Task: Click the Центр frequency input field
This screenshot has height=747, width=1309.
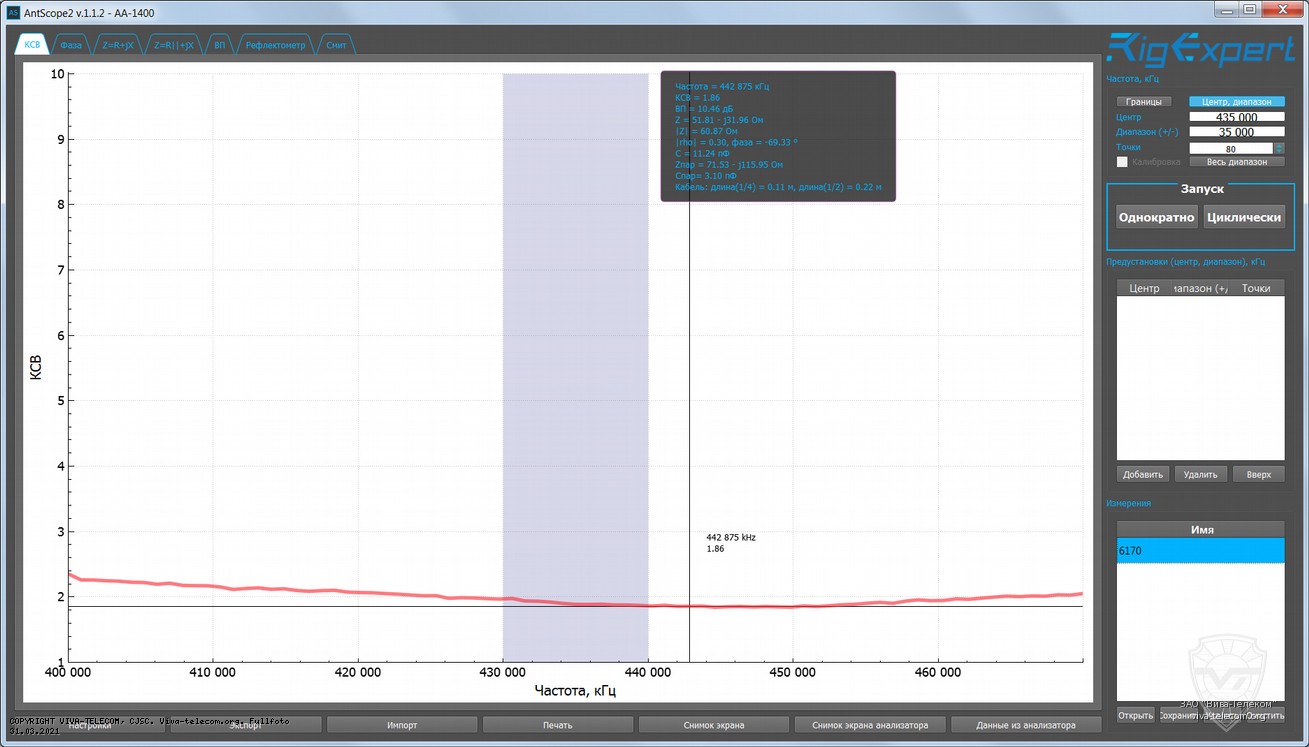Action: [1236, 117]
